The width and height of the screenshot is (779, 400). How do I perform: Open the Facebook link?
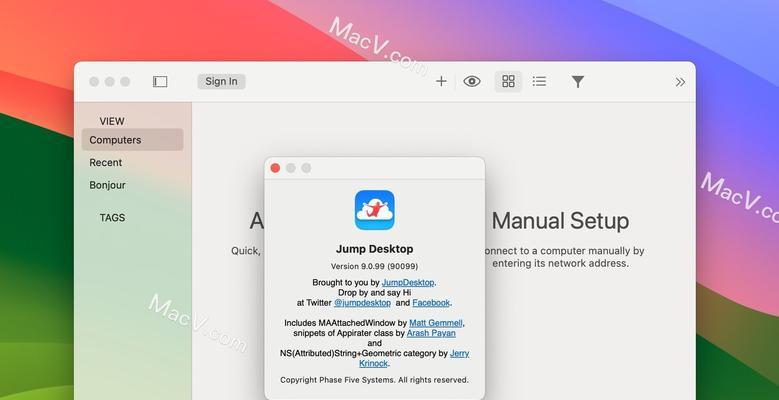point(431,303)
